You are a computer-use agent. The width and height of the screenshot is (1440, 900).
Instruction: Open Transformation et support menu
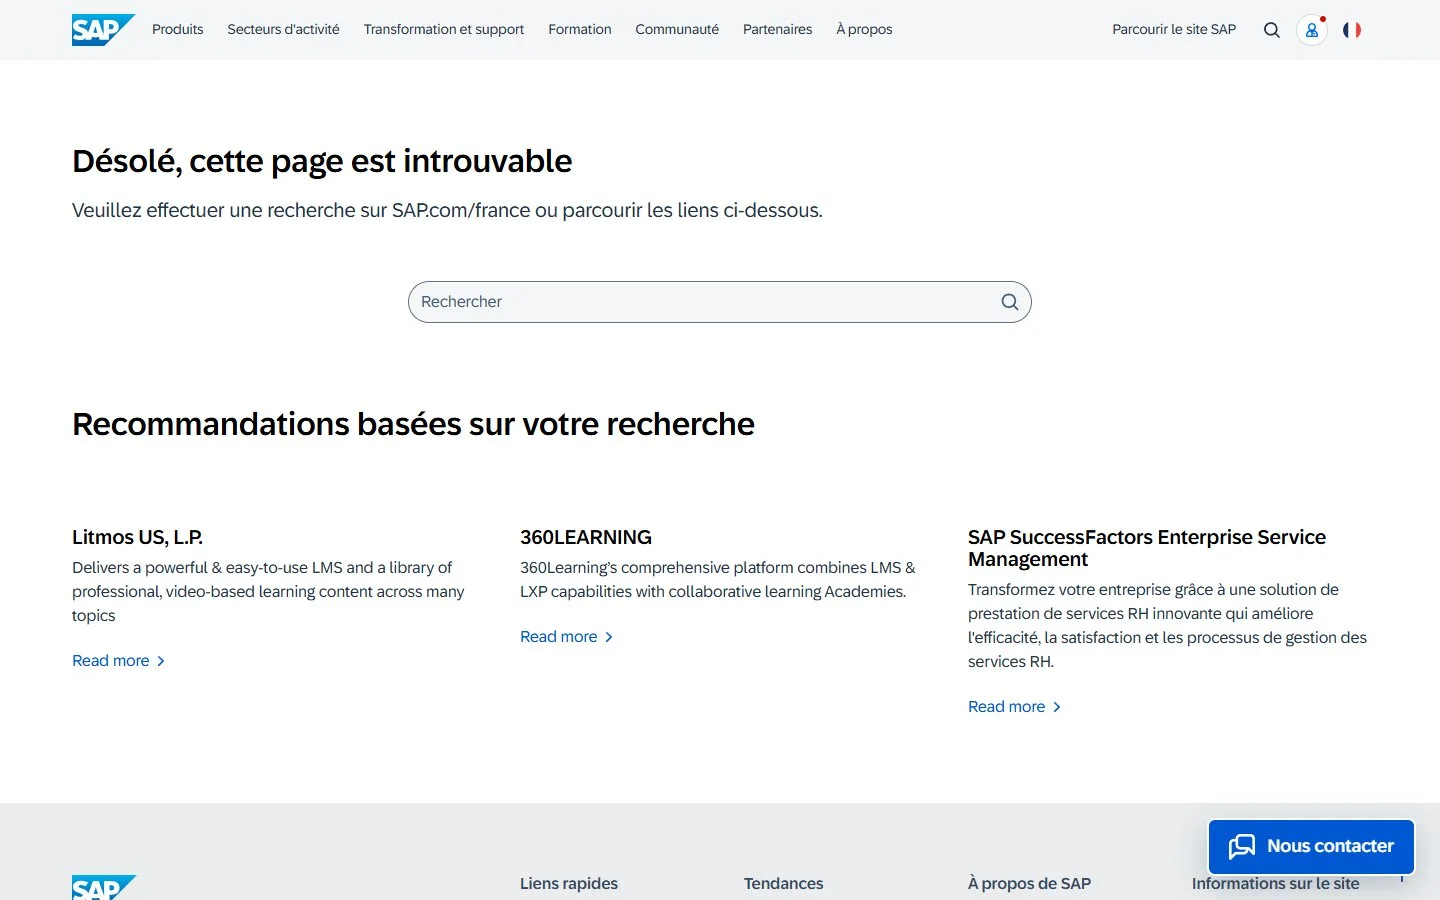pyautogui.click(x=444, y=30)
